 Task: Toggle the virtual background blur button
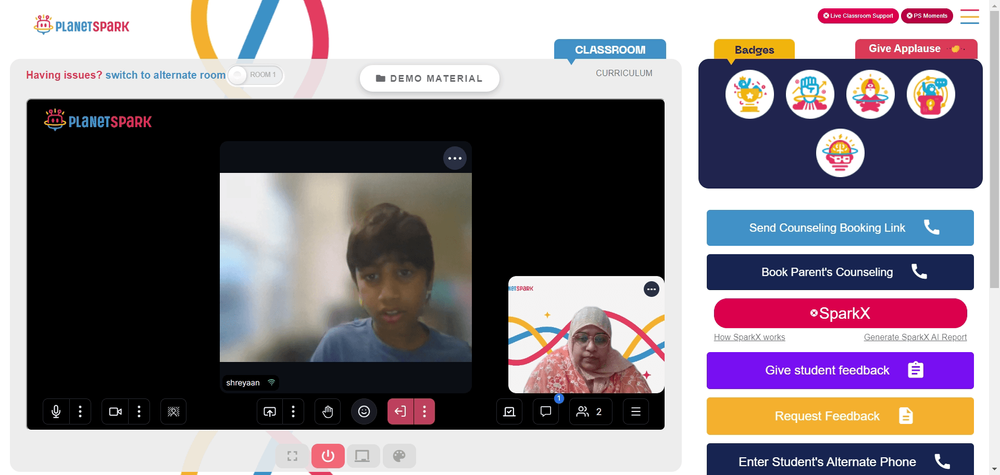173,412
